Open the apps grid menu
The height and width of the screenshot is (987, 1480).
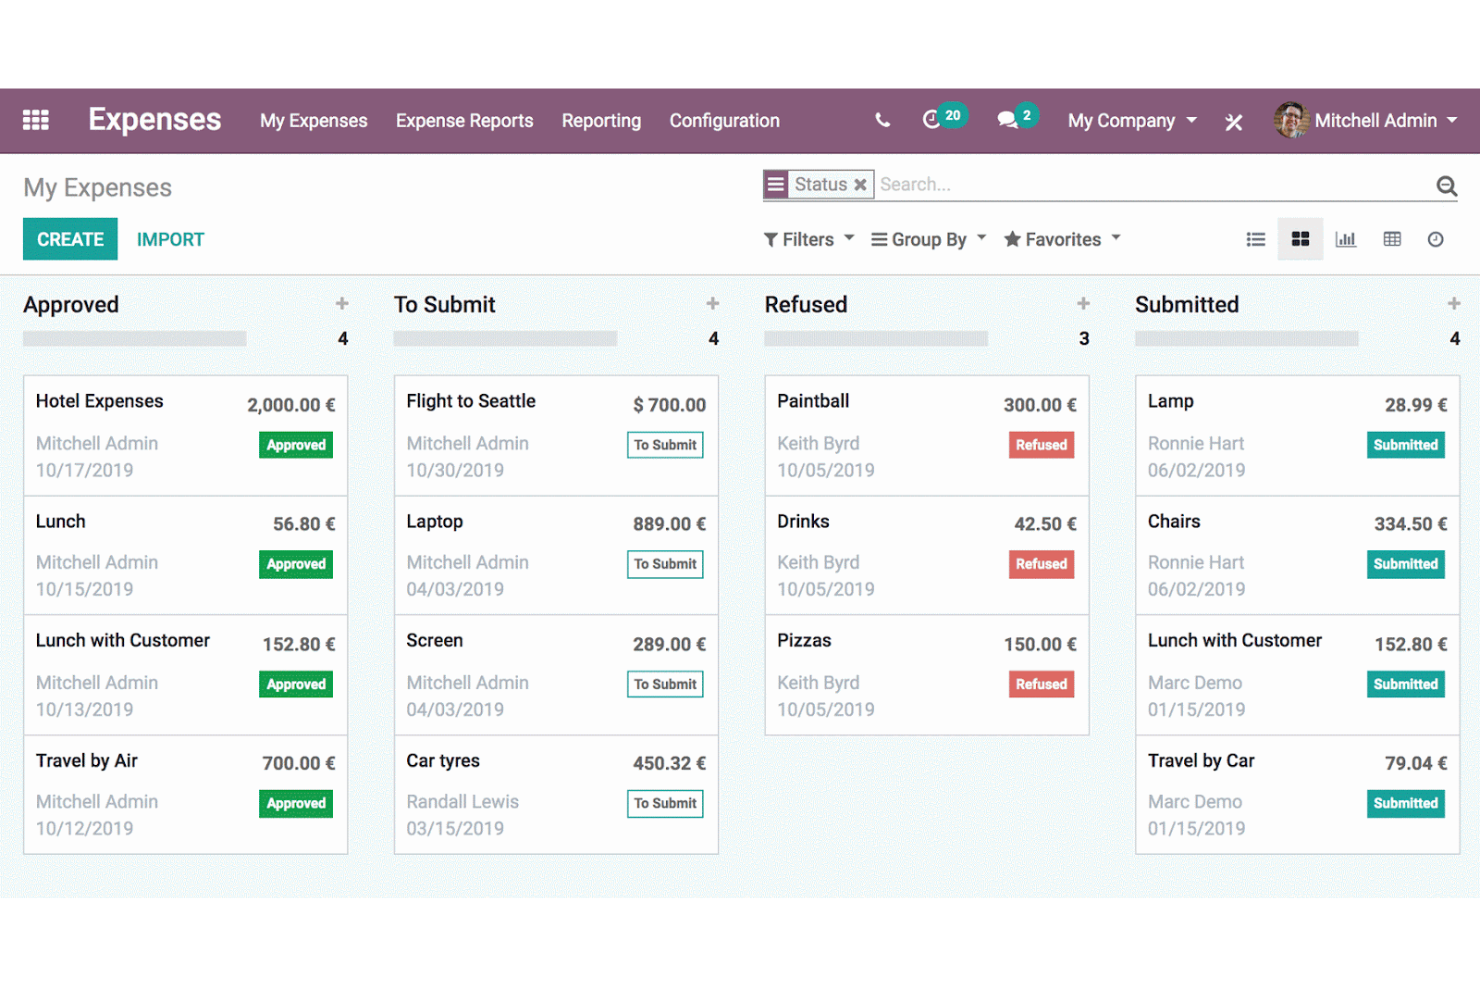point(36,120)
